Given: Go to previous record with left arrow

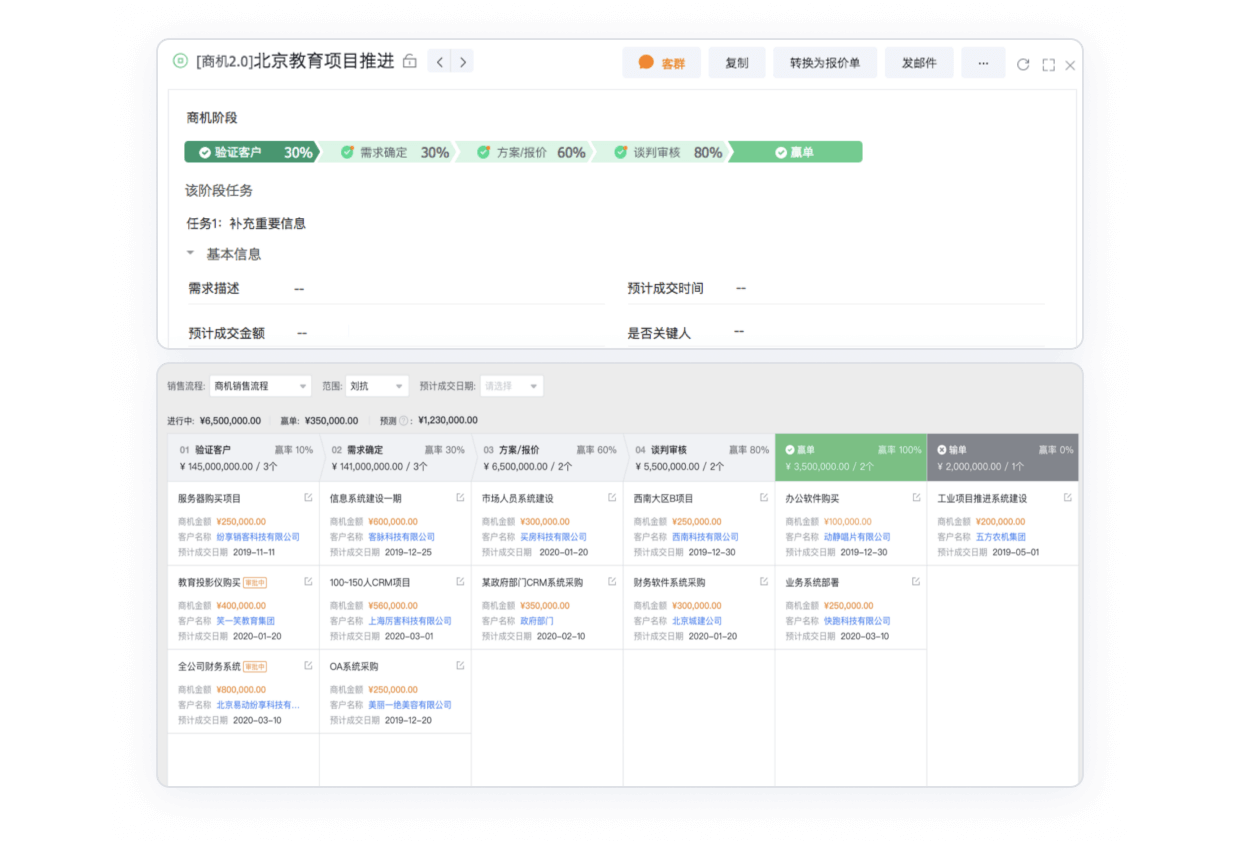Looking at the screenshot, I should [439, 62].
